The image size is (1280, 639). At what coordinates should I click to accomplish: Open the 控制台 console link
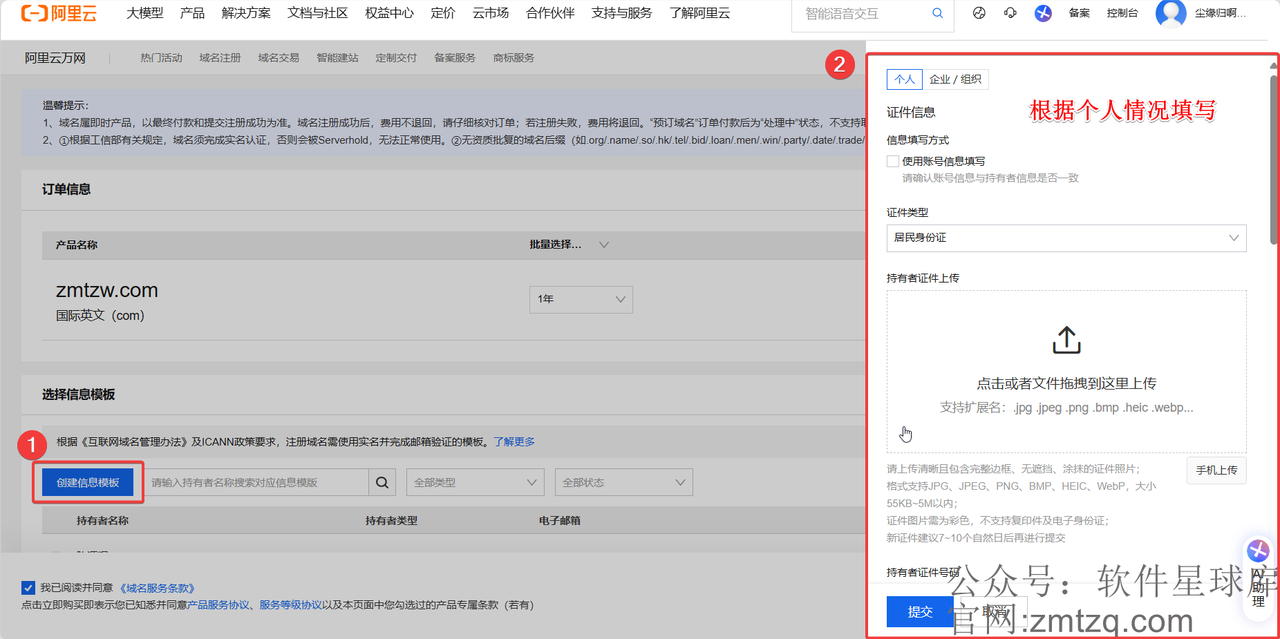point(1122,13)
